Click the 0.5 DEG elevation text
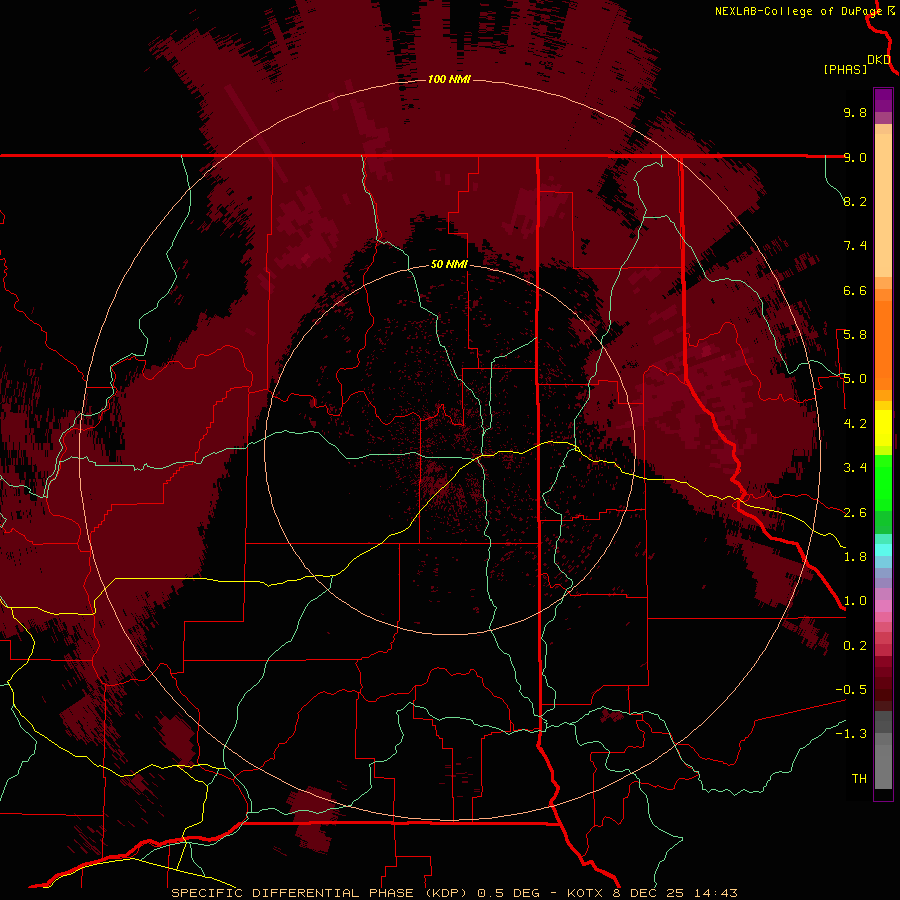The width and height of the screenshot is (900, 900). pyautogui.click(x=509, y=893)
